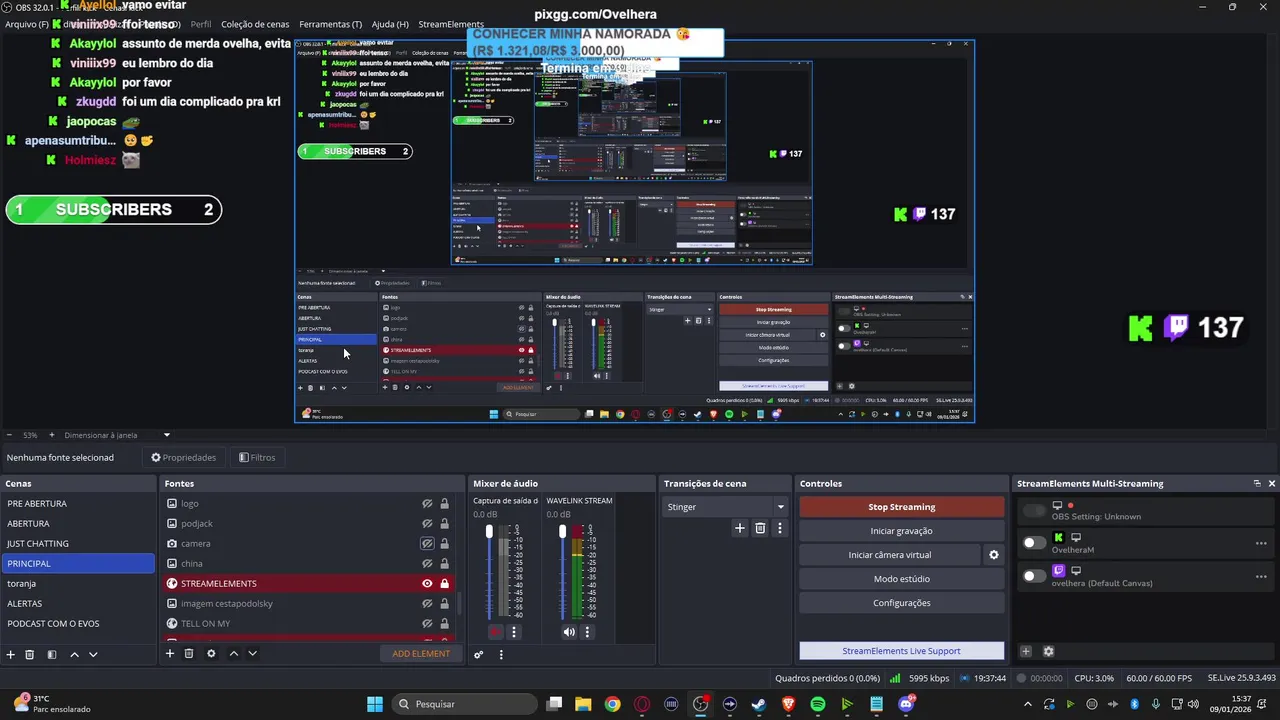Enable OvelheraM Kick stream toggle

pyautogui.click(x=1034, y=543)
